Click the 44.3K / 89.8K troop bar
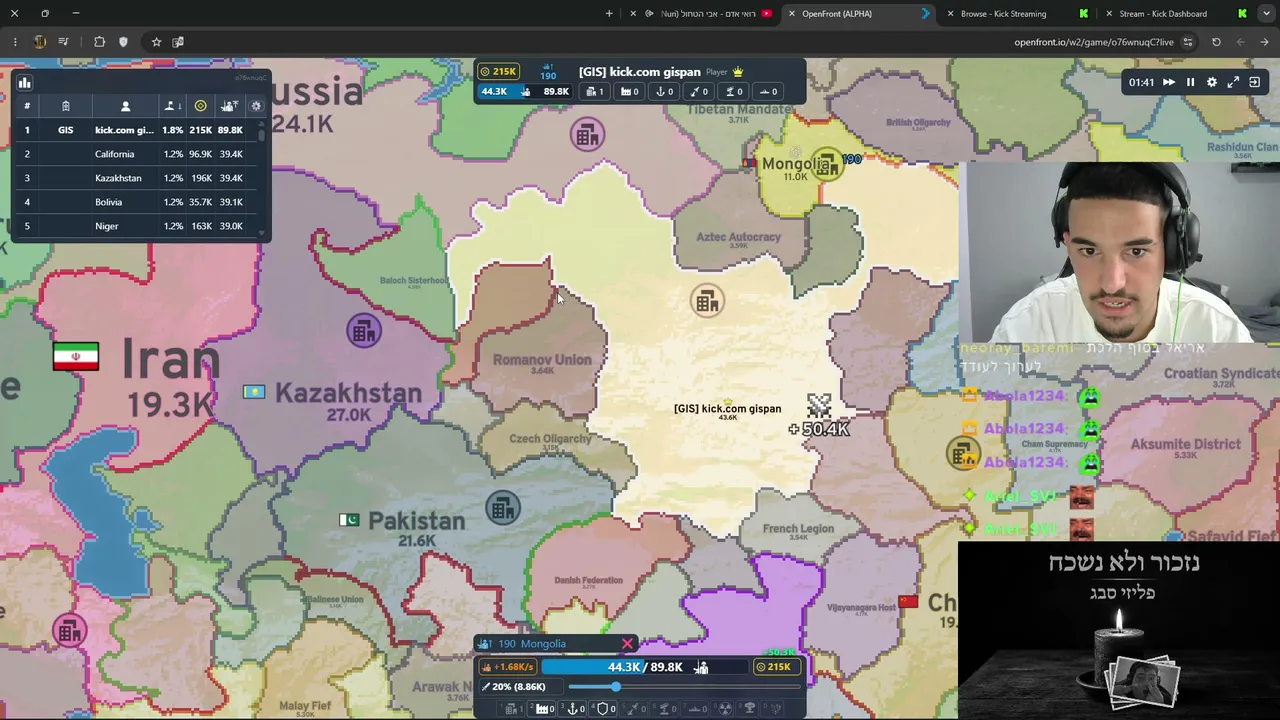 [645, 667]
